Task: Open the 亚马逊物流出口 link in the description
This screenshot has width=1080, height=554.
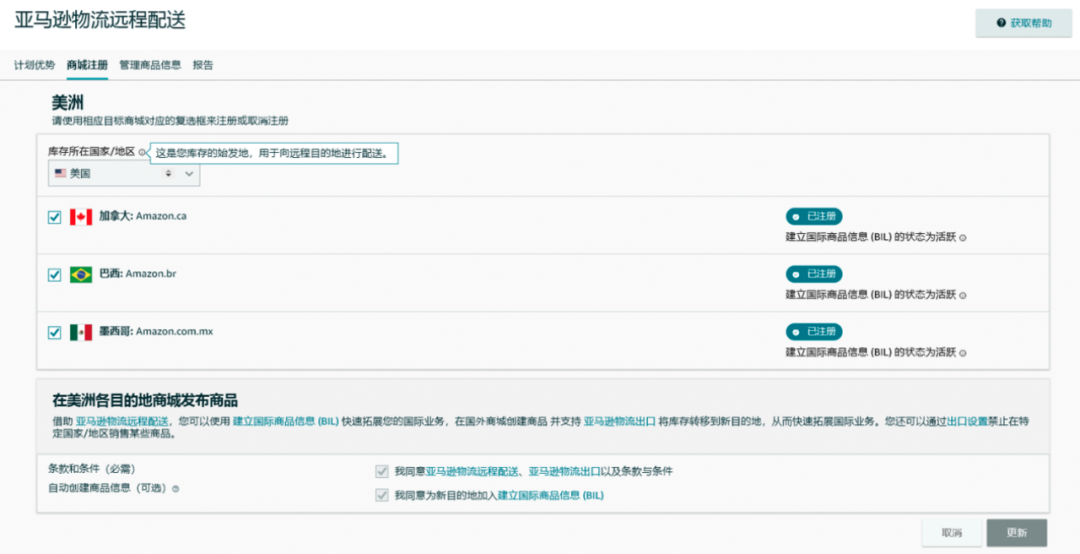Action: [x=620, y=422]
